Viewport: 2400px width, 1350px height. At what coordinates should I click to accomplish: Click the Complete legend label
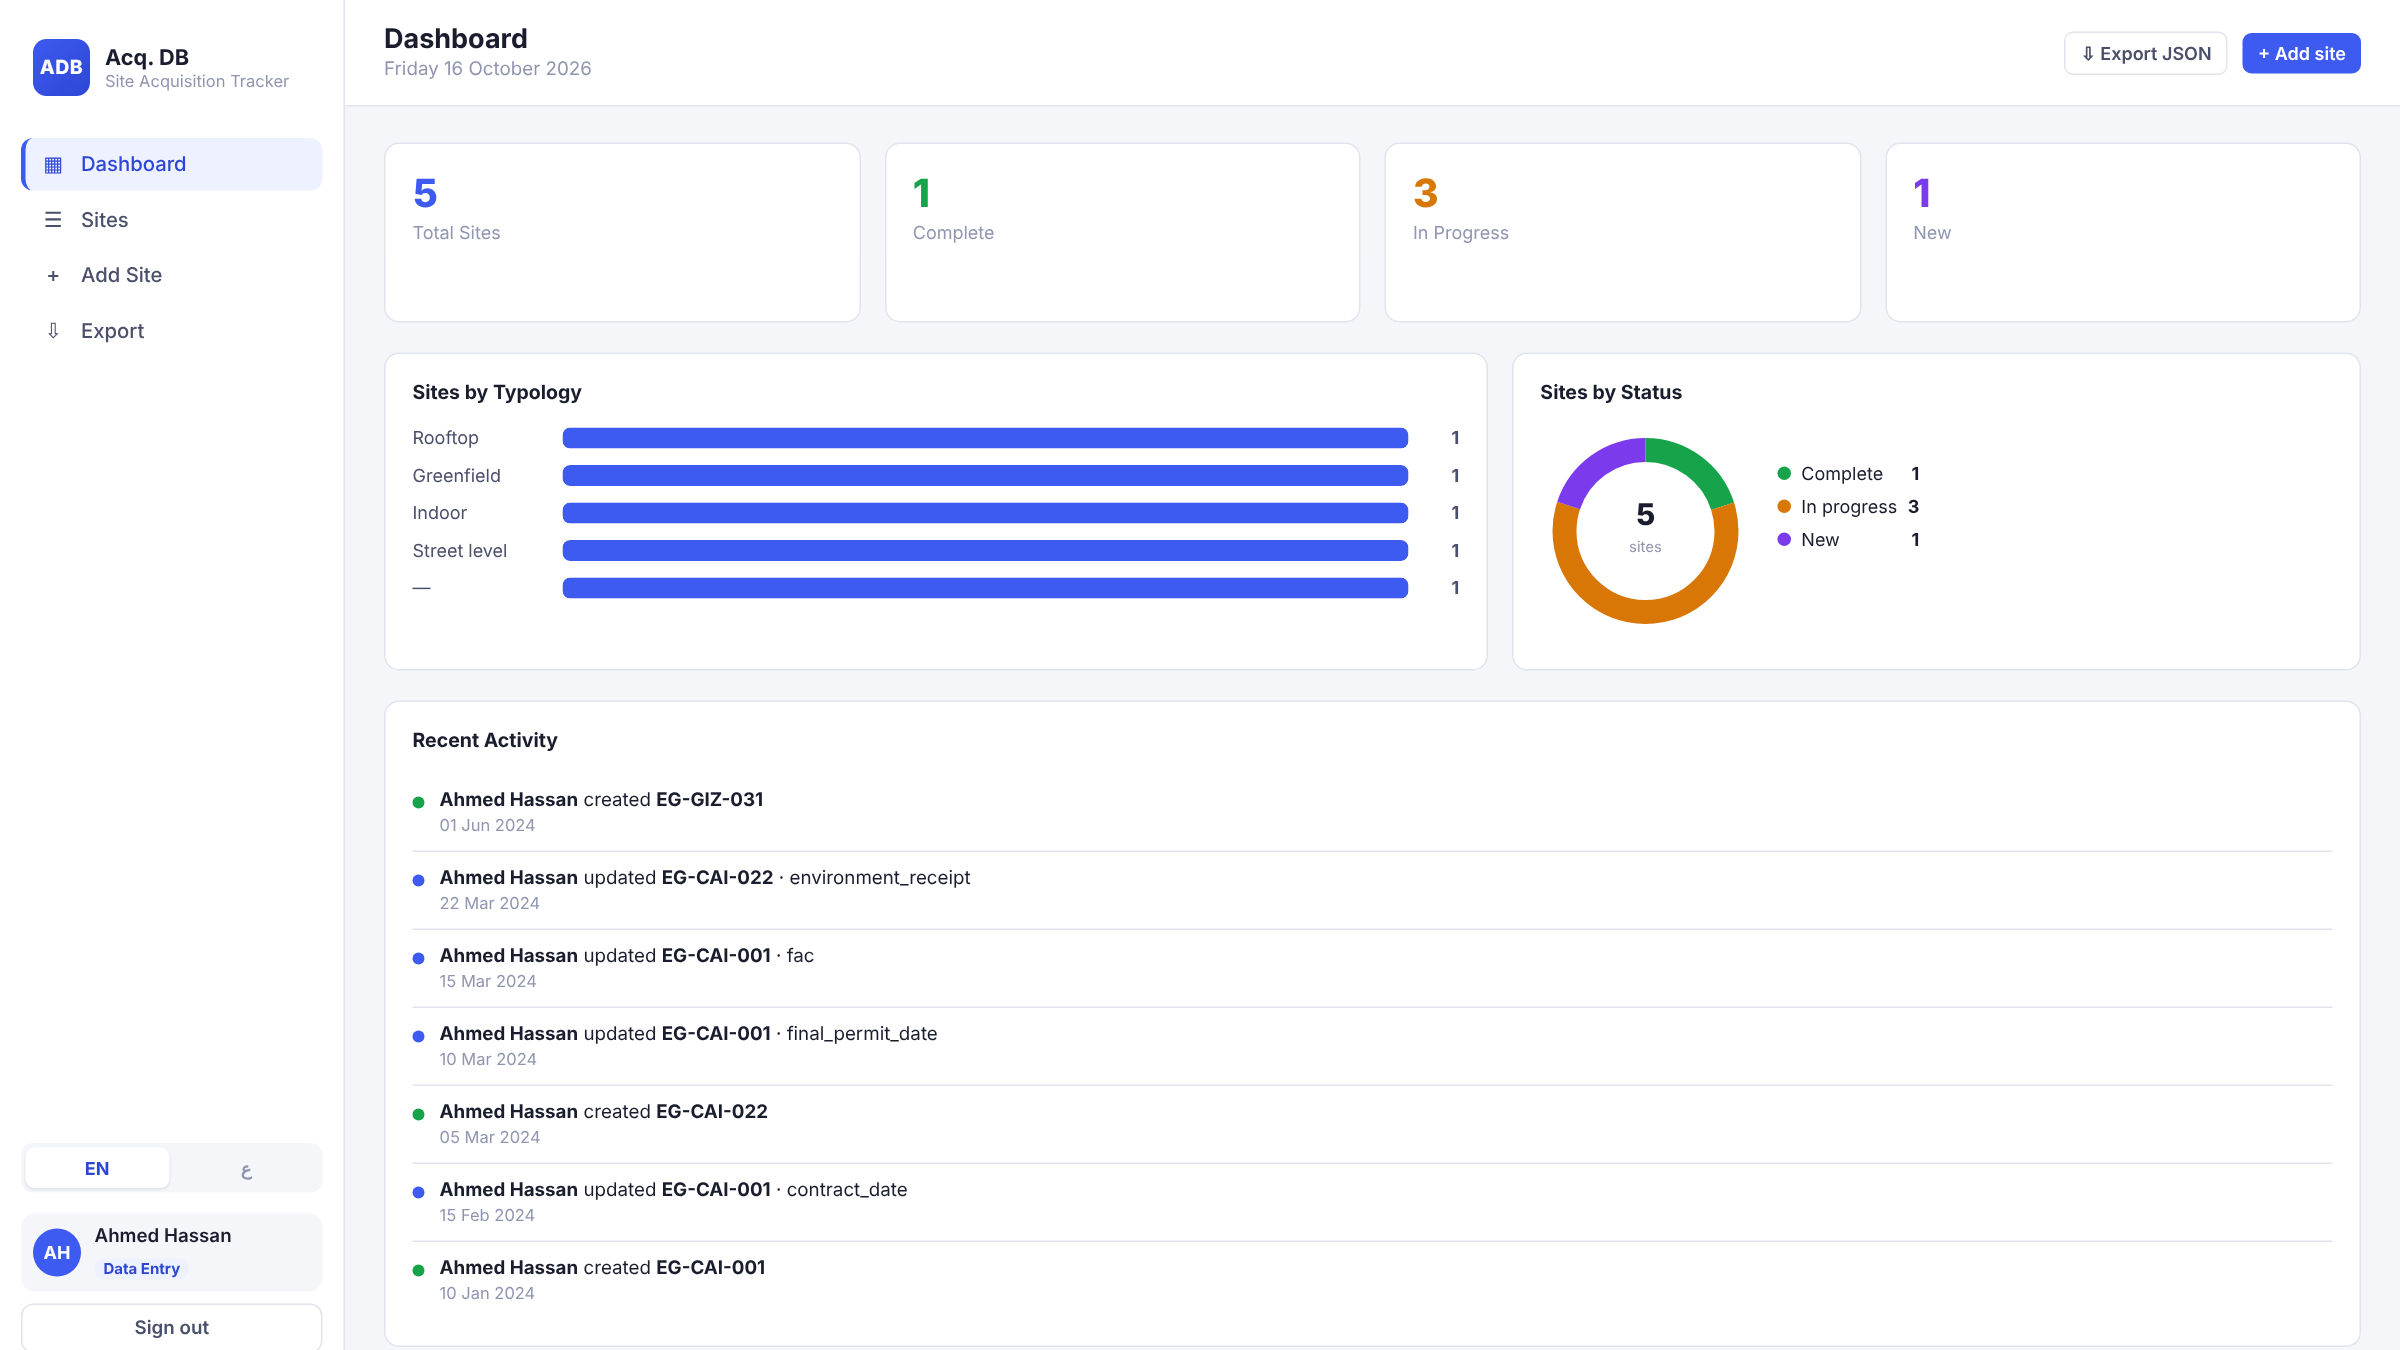click(x=1842, y=474)
